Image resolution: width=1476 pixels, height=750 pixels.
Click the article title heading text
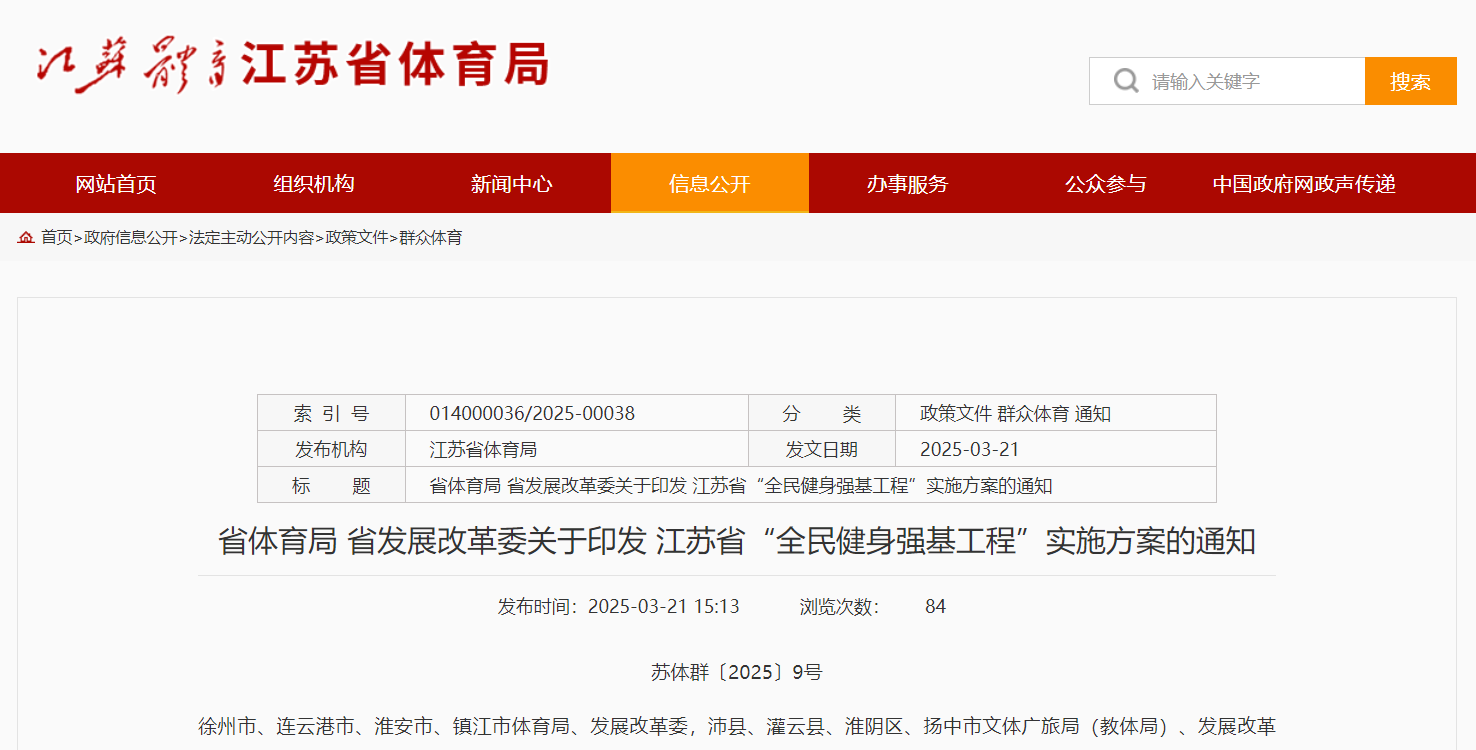(x=736, y=542)
